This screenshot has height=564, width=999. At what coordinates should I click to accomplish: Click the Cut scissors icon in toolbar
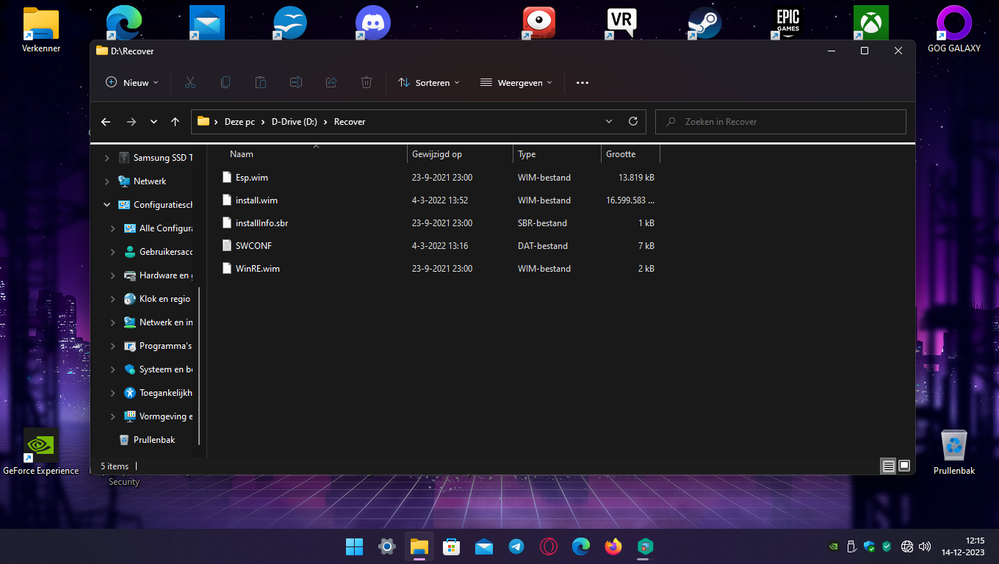(190, 83)
